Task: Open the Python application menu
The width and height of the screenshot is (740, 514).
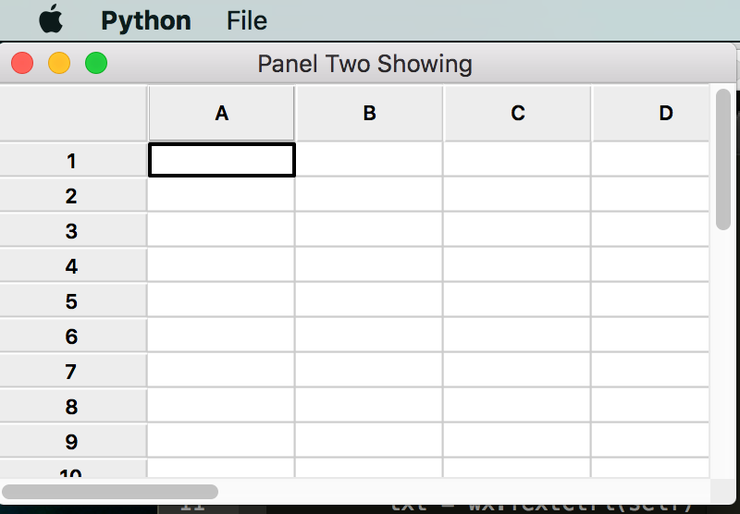Action: coord(145,20)
